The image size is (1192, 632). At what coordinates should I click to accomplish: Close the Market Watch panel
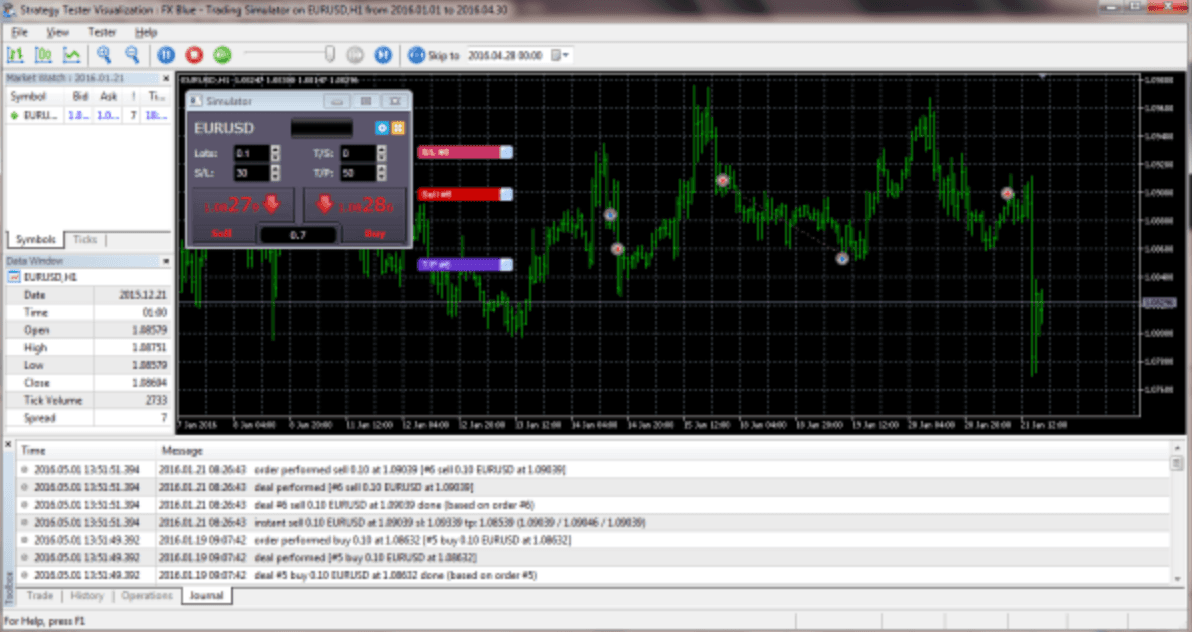pyautogui.click(x=167, y=78)
